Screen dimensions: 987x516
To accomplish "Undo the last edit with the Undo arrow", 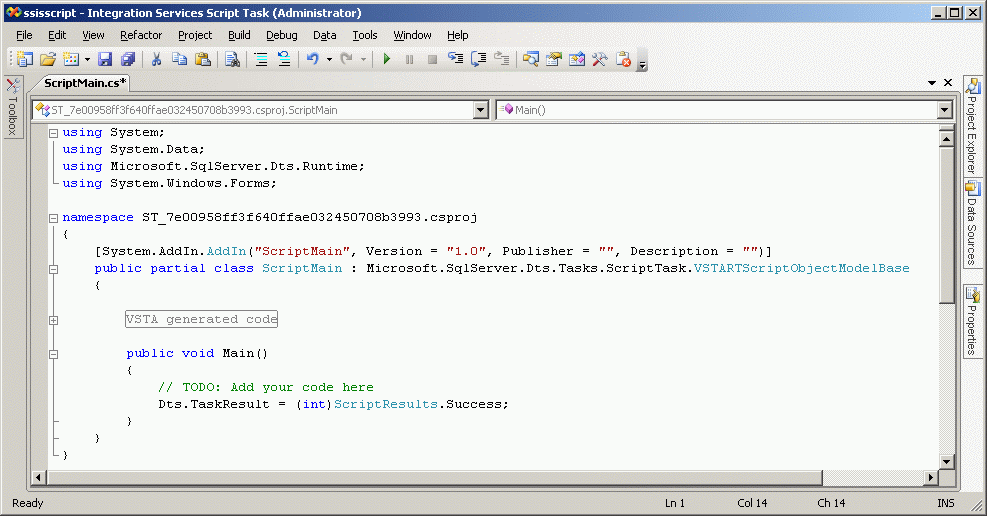I will (312, 59).
